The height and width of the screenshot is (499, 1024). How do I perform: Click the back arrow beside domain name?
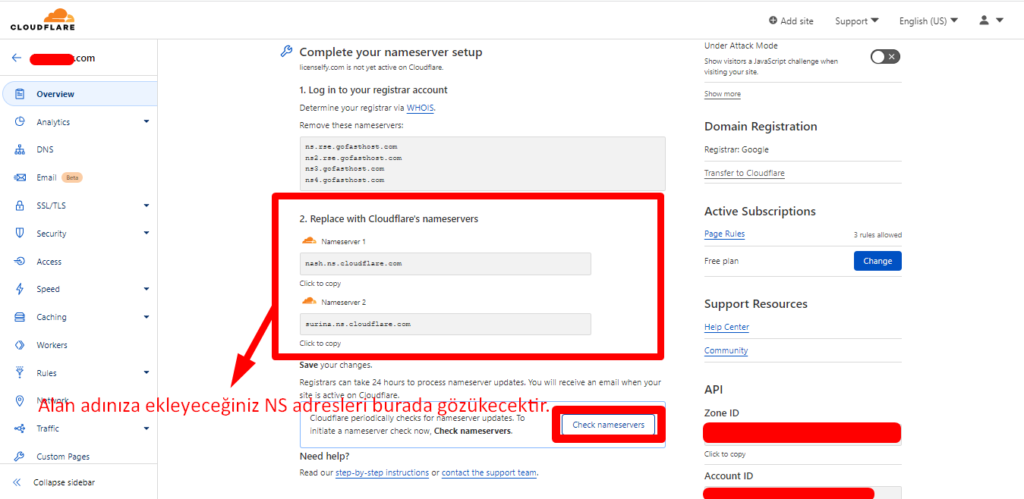[x=16, y=58]
